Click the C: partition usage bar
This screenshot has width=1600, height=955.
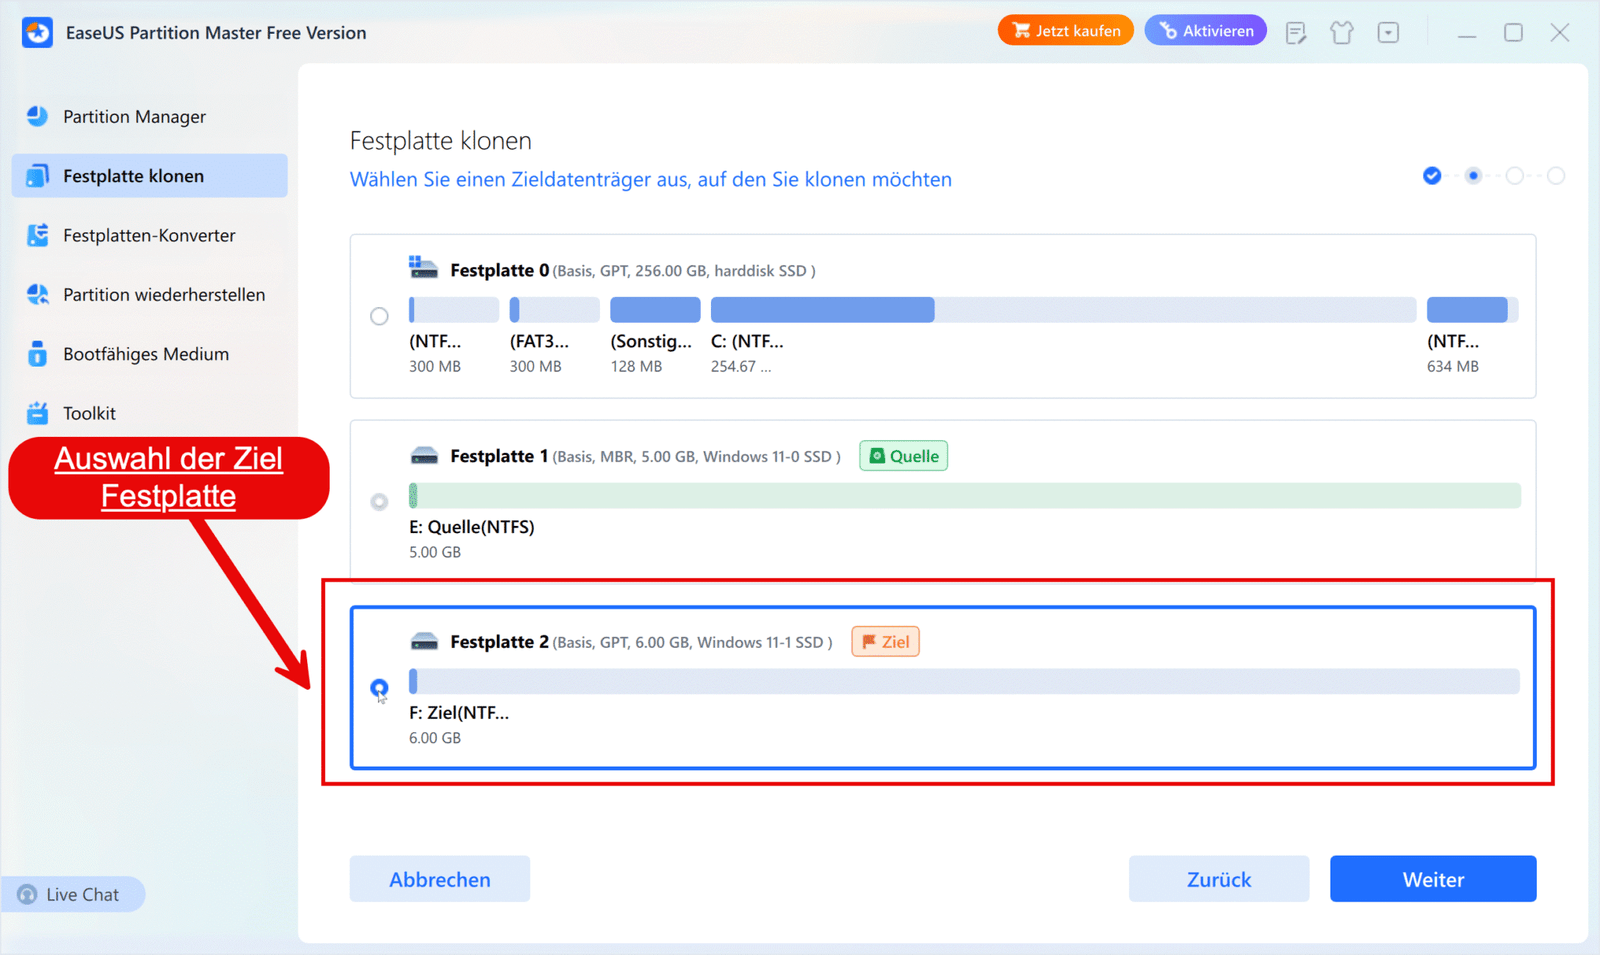pyautogui.click(x=822, y=309)
